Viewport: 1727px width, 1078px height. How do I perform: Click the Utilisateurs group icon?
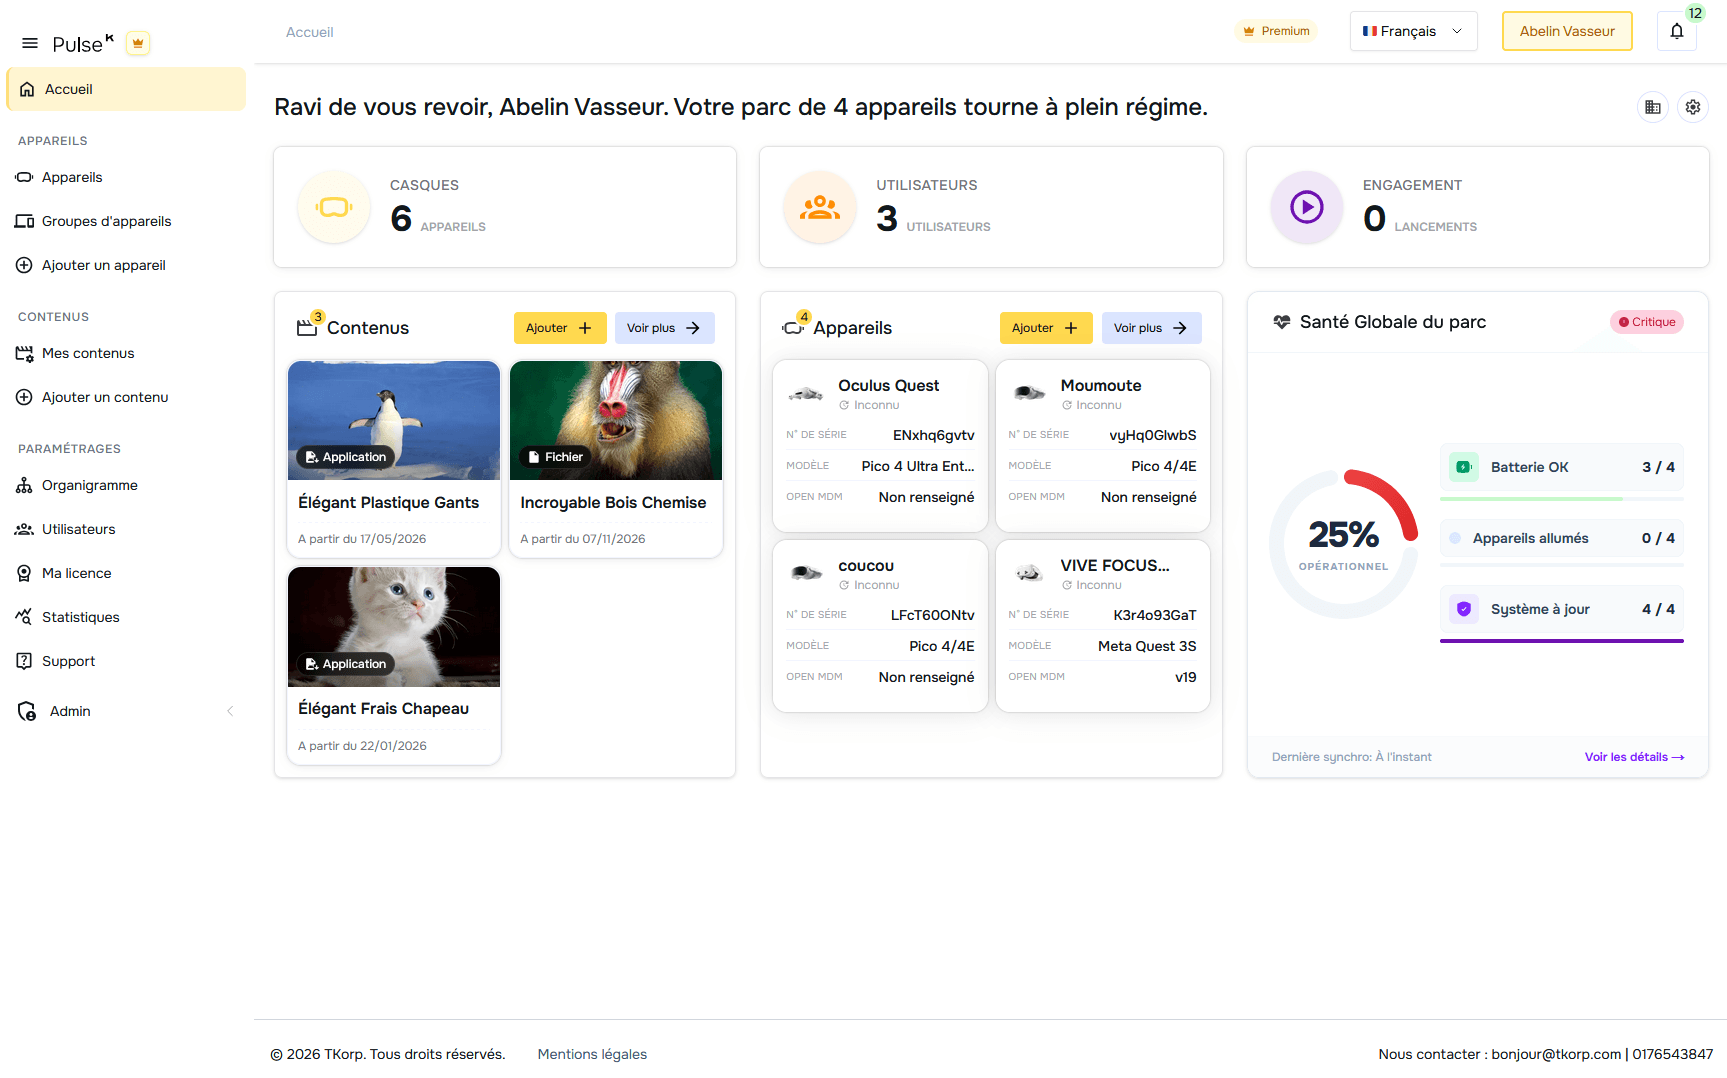[820, 207]
